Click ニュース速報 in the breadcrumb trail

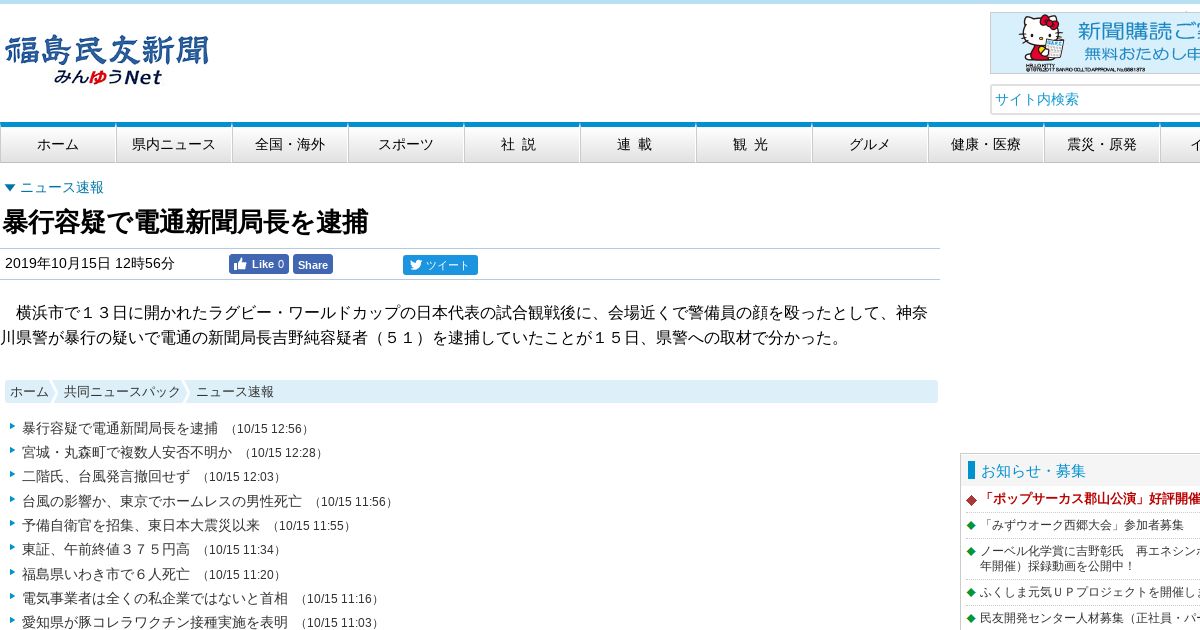point(235,392)
